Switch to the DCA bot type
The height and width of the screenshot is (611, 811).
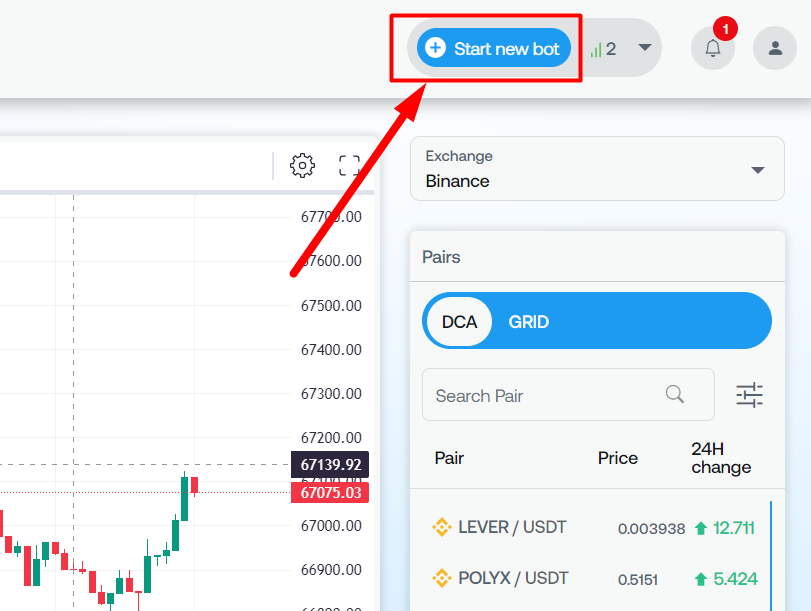459,322
